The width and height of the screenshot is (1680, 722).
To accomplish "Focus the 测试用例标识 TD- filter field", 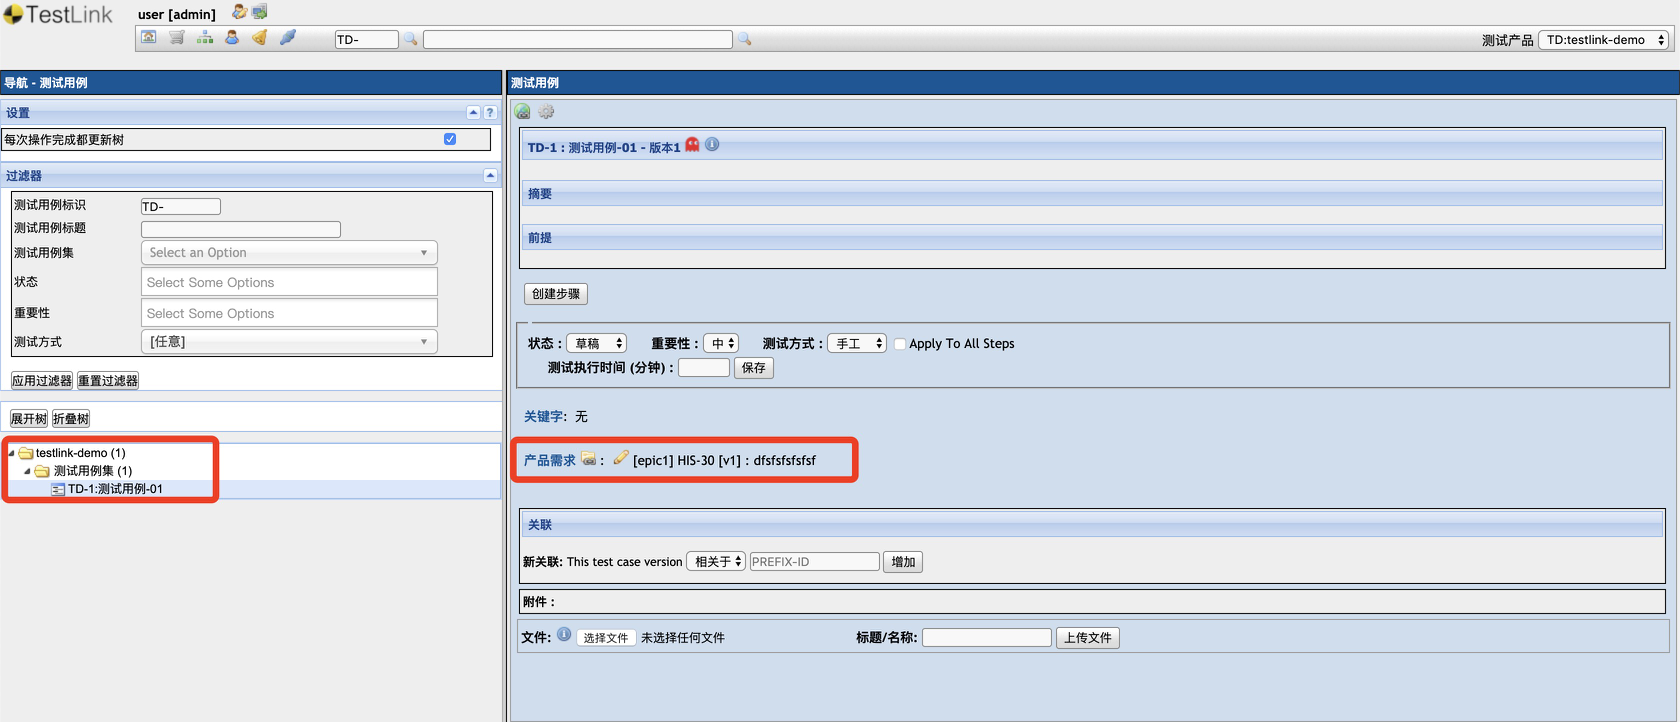I will click(181, 207).
